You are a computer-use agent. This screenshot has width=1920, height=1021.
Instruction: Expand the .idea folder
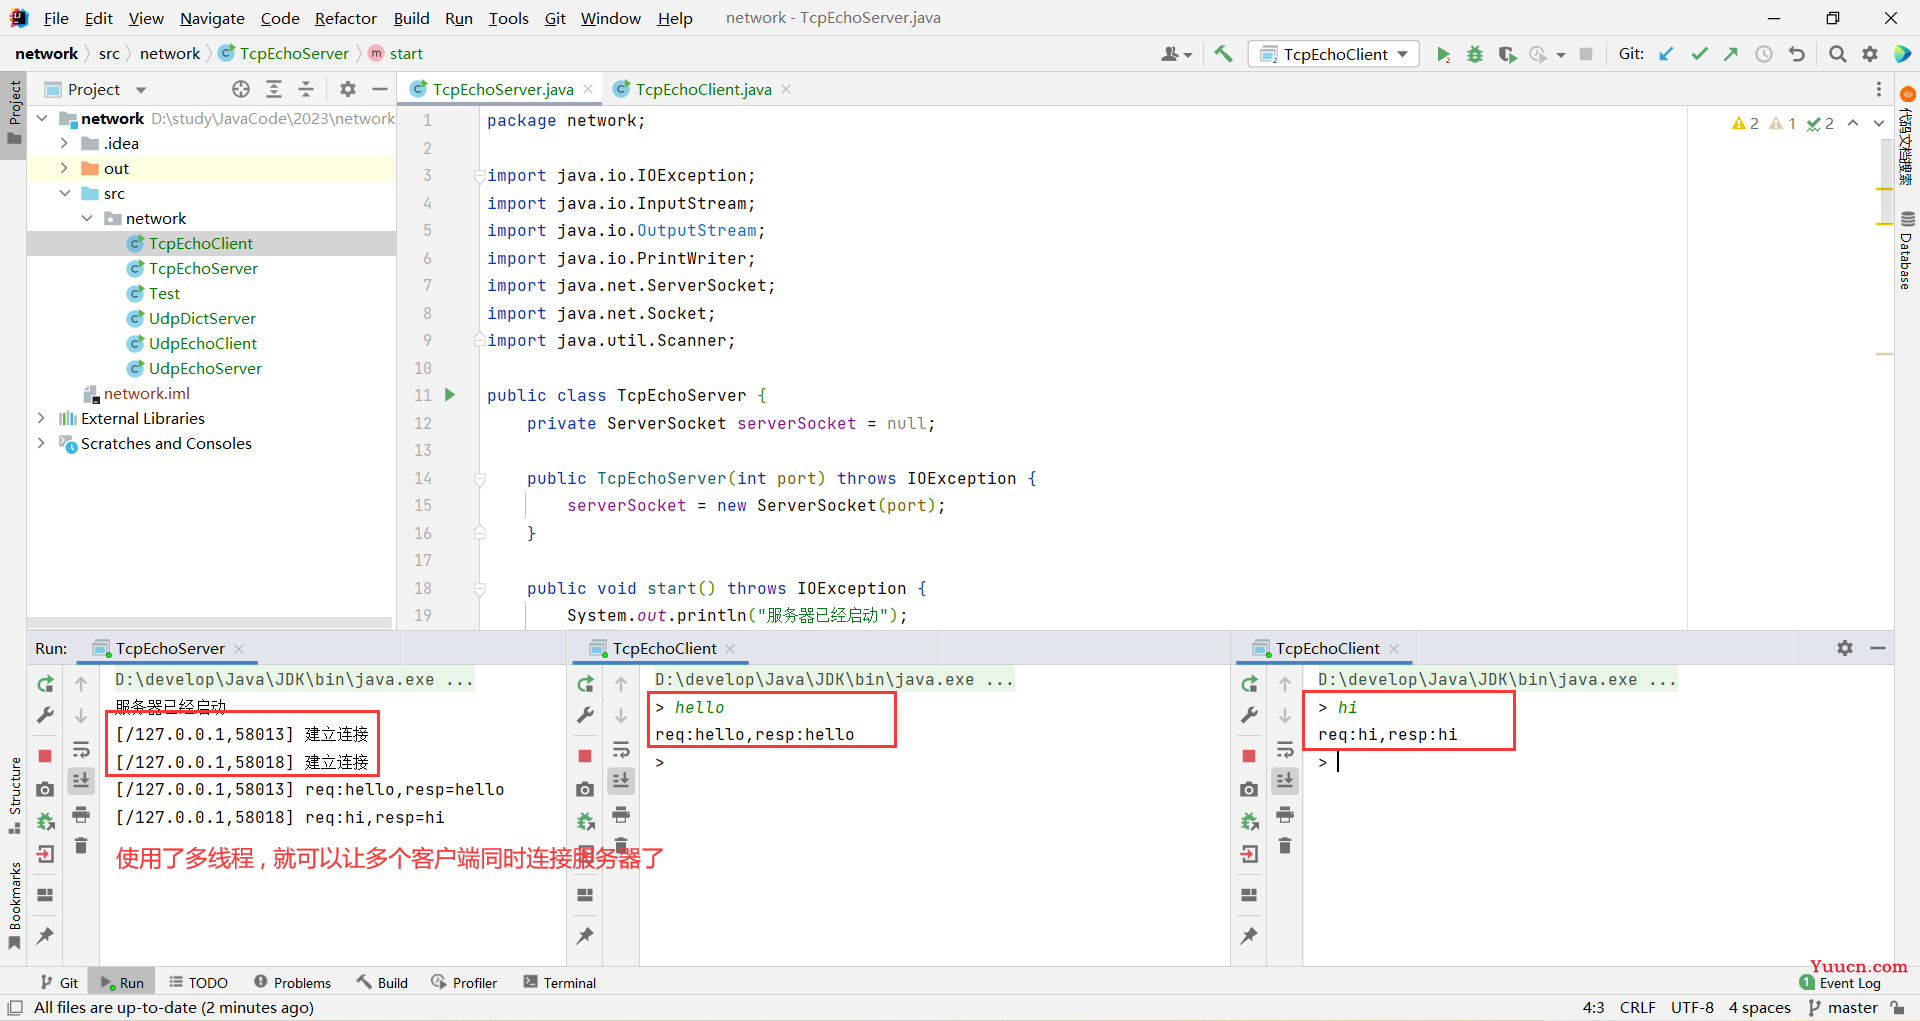pyautogui.click(x=64, y=143)
